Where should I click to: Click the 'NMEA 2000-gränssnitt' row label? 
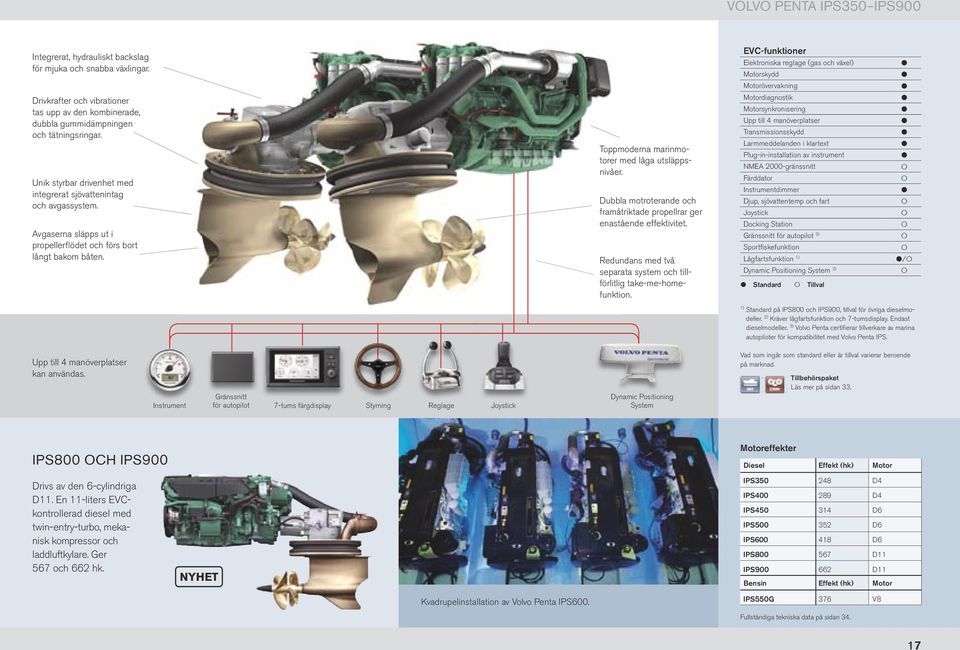click(779, 166)
